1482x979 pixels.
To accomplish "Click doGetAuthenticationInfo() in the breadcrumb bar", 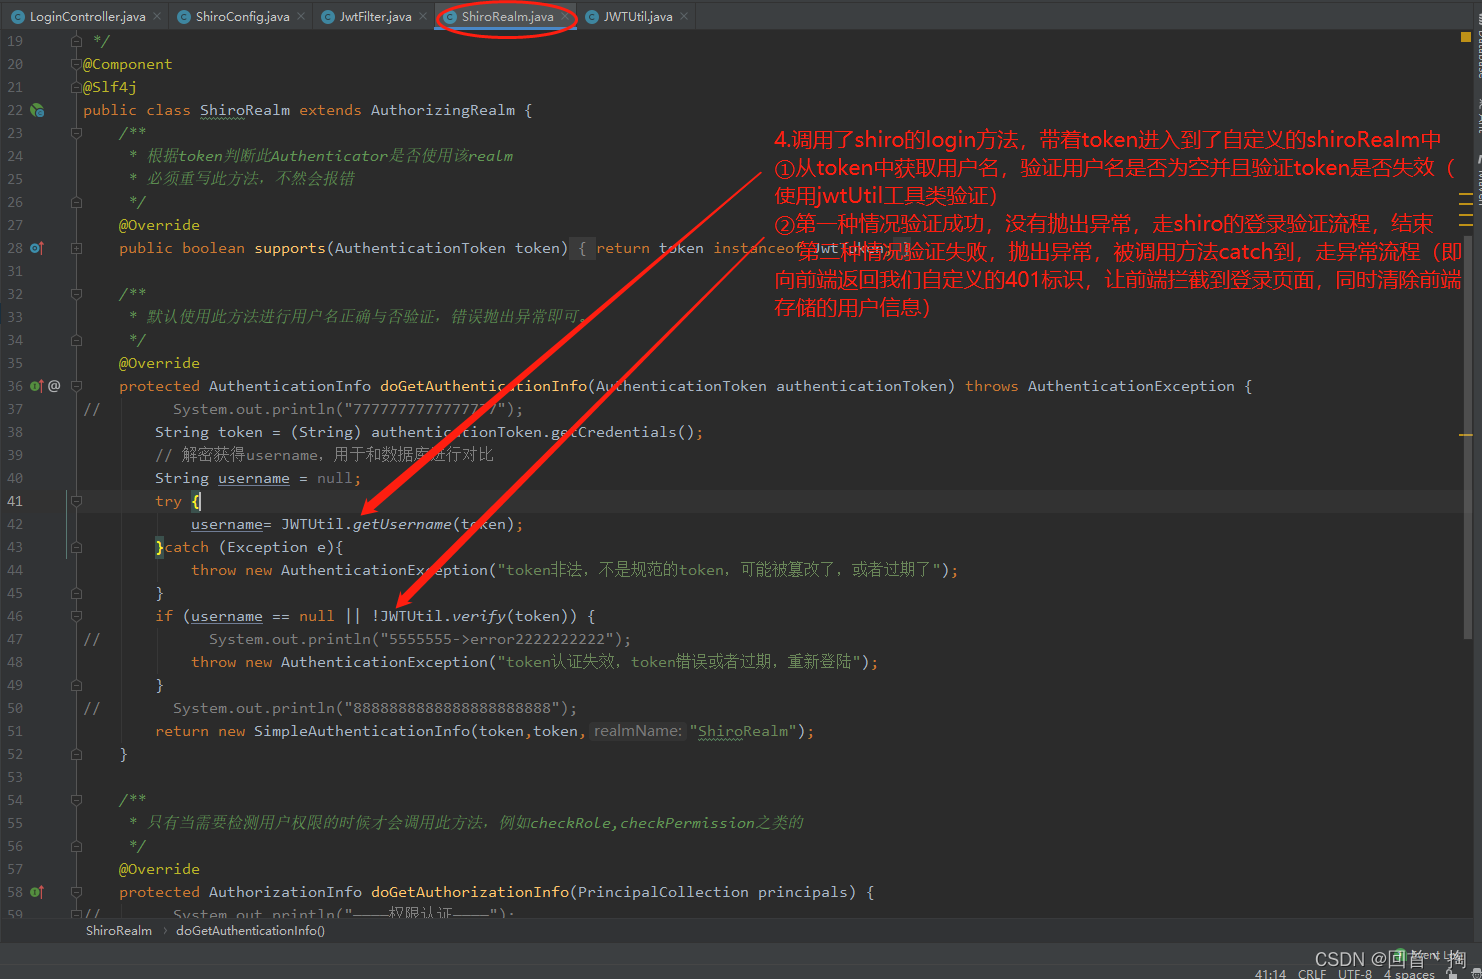I will point(250,931).
